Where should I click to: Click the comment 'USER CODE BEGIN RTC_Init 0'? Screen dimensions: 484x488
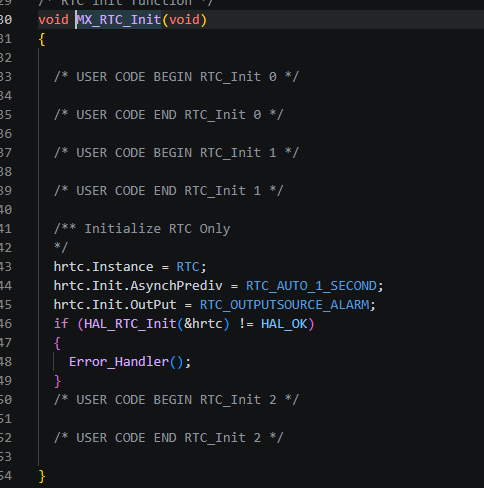[176, 77]
